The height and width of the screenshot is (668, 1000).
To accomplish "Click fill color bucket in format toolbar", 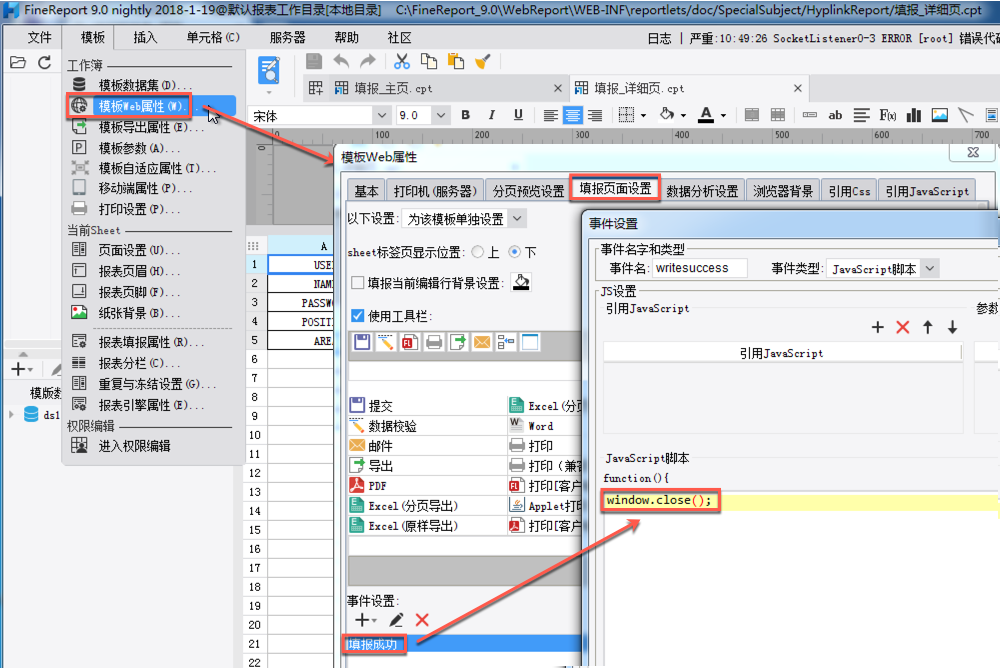I will coord(667,115).
